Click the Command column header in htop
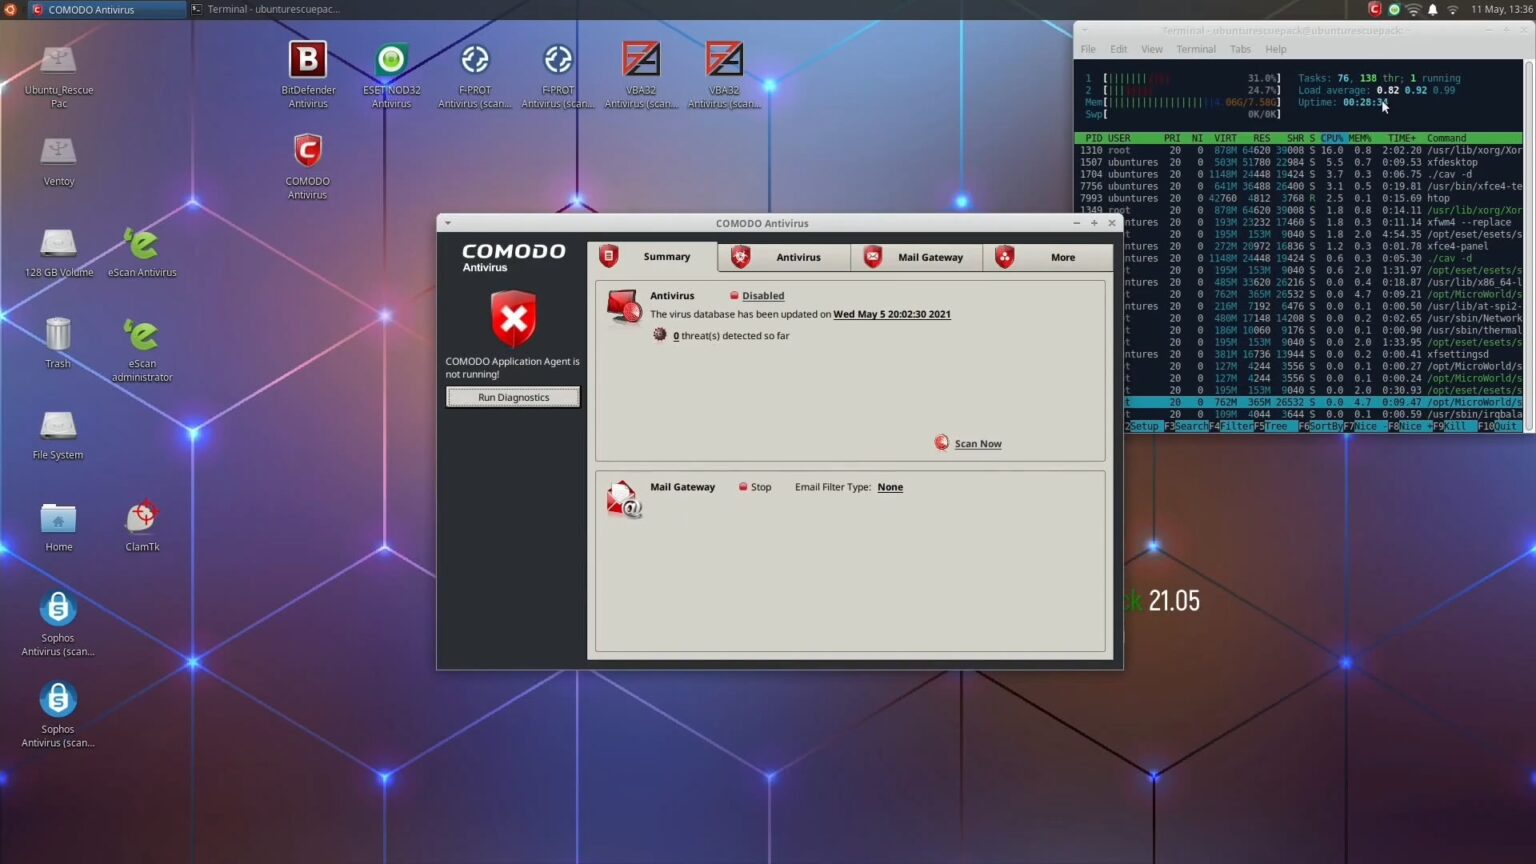 1447,138
